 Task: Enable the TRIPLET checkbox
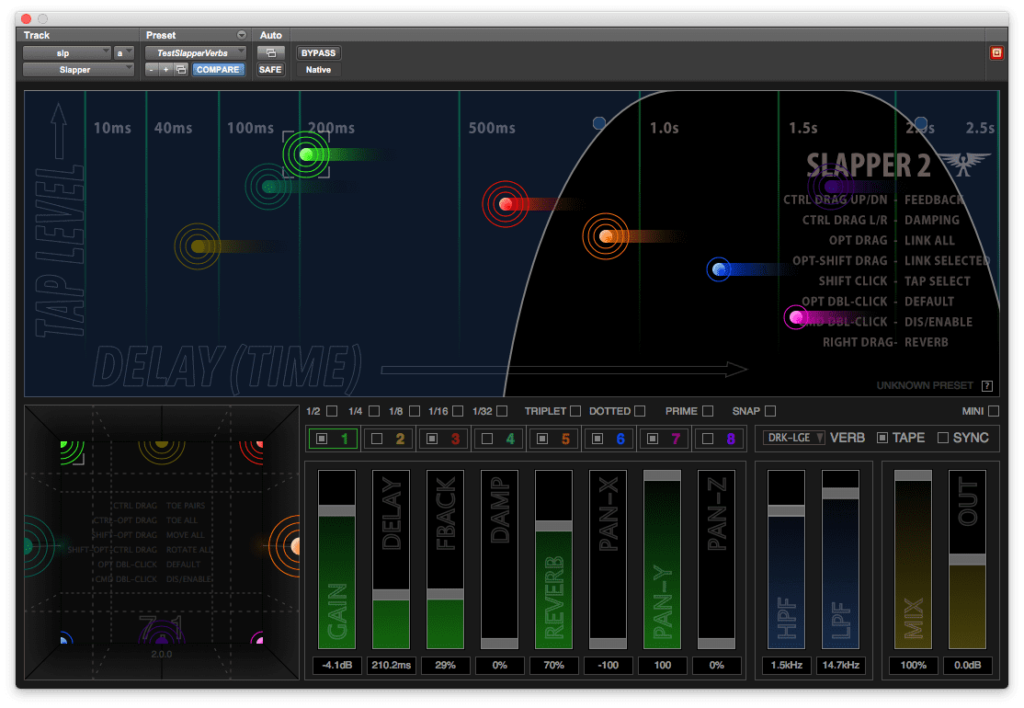pyautogui.click(x=575, y=411)
